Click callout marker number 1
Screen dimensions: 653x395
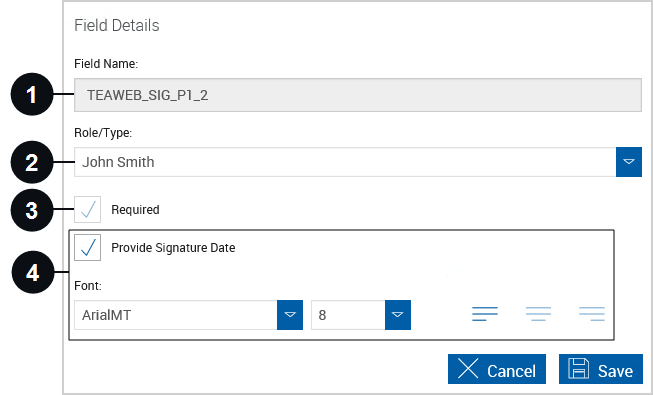point(32,95)
